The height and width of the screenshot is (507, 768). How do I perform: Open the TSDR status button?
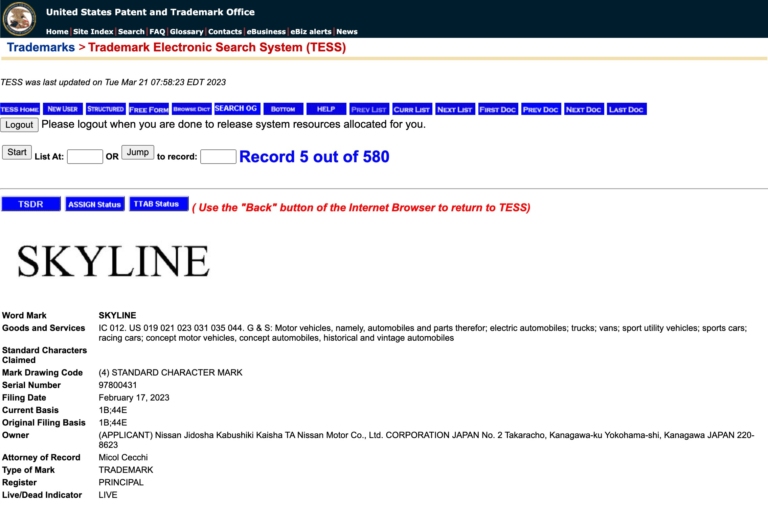31,204
